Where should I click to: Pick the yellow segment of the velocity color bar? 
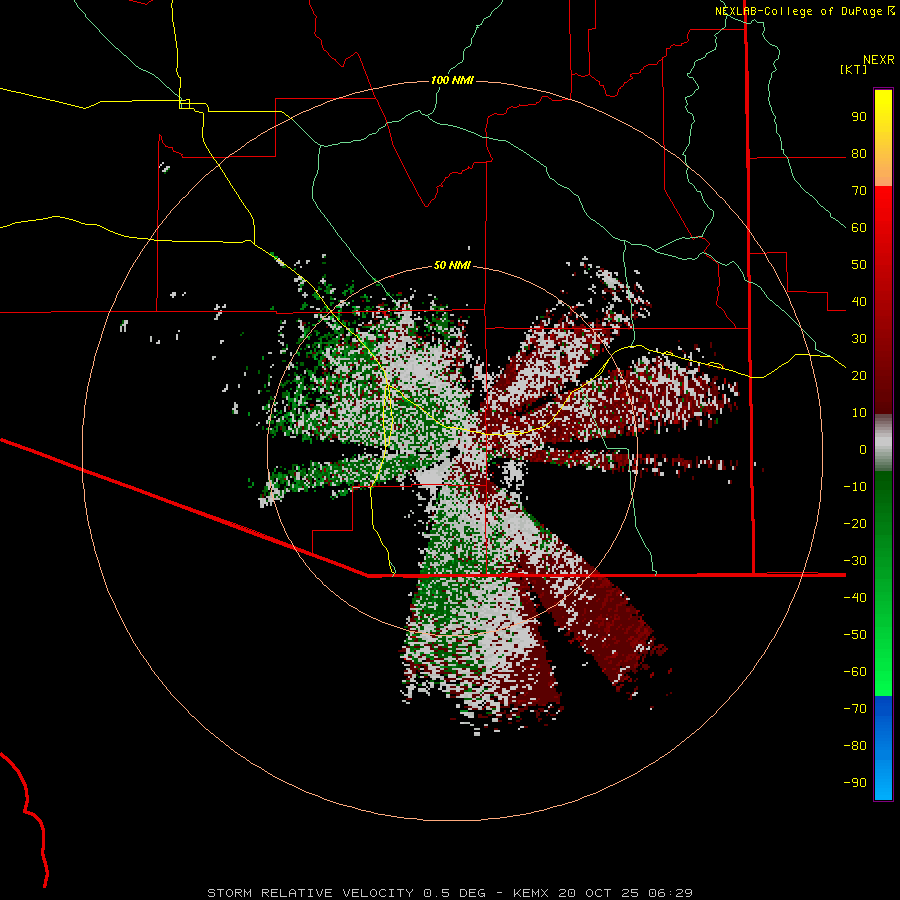coord(883,138)
